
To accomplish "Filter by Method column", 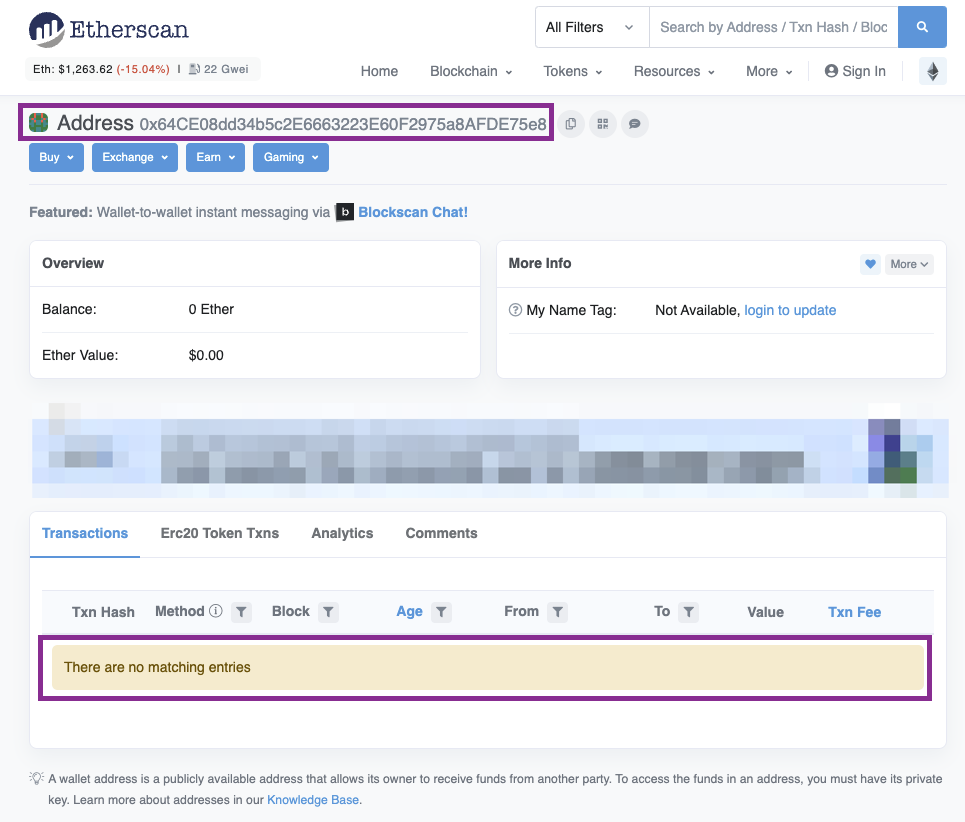I will [241, 612].
